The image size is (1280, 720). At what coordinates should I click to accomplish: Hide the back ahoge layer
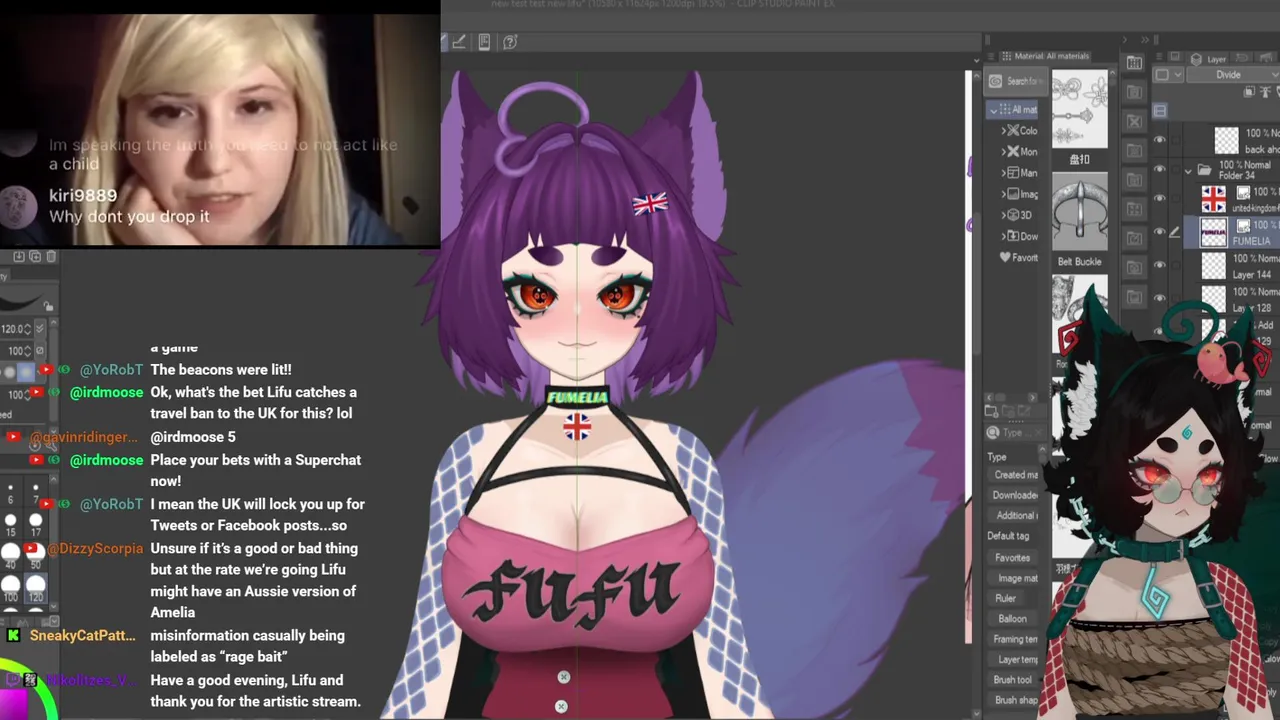click(x=1159, y=140)
